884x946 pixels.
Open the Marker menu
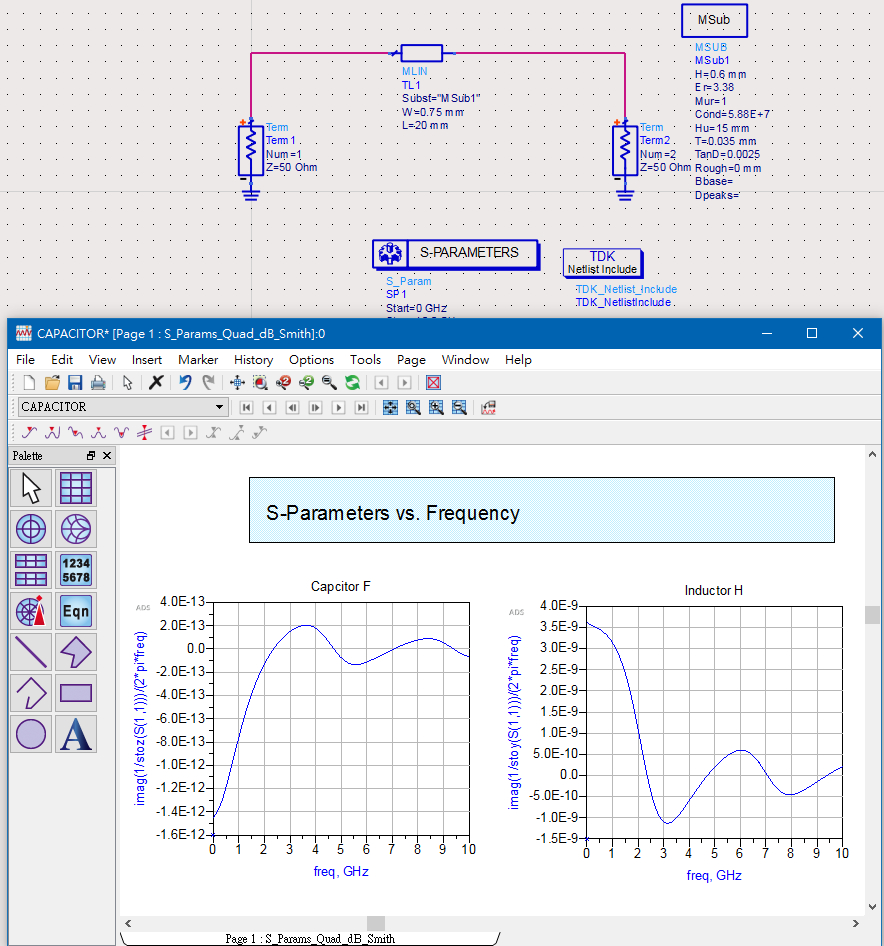197,359
